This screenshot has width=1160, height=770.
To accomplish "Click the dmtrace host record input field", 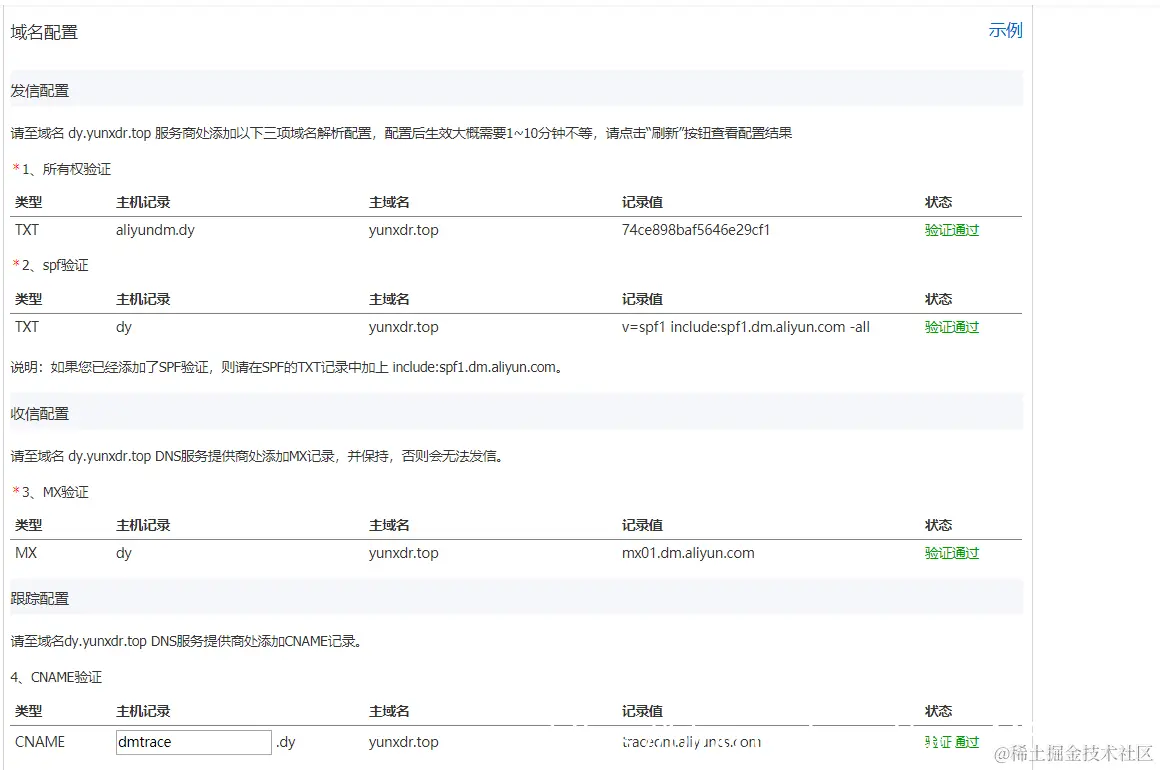I will (194, 742).
